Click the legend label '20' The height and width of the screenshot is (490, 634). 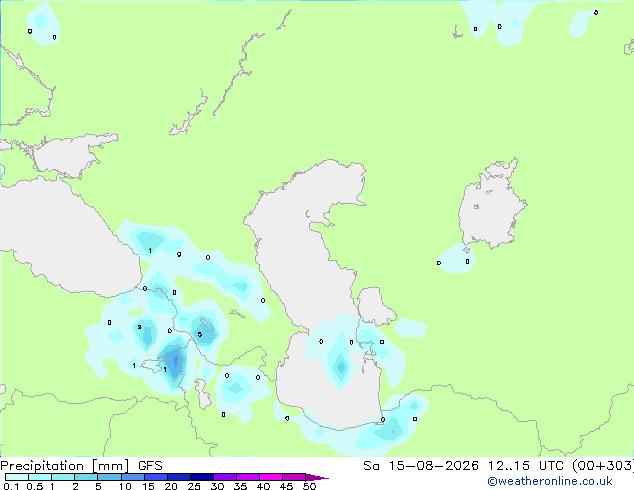tap(171, 486)
